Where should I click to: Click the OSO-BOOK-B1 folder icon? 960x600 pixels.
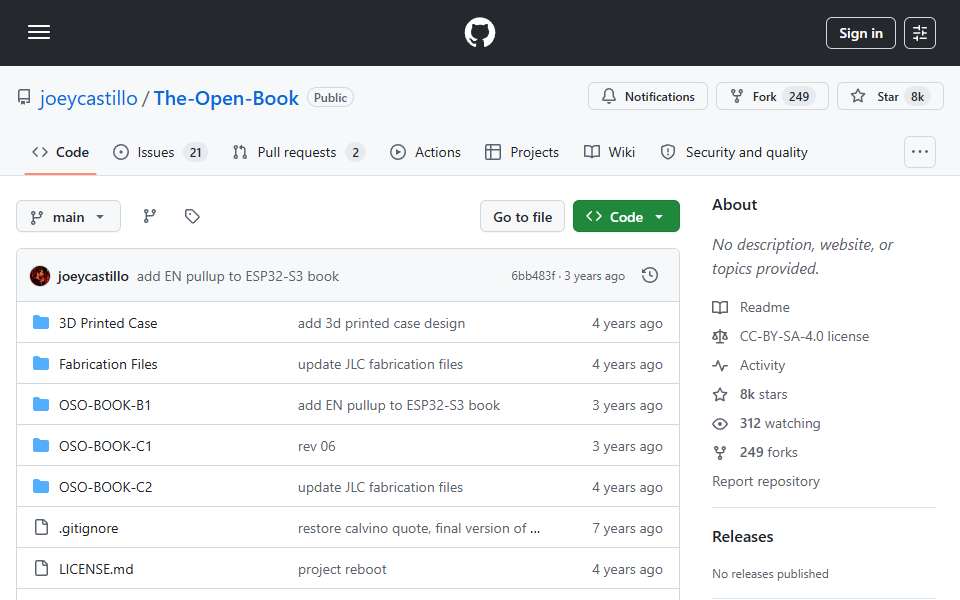click(x=41, y=405)
